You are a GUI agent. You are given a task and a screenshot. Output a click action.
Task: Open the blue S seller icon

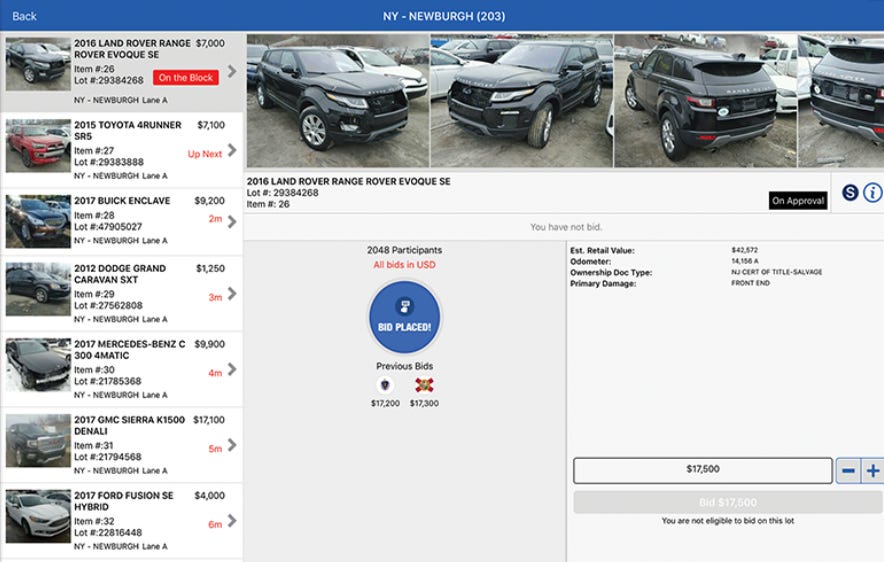(x=850, y=193)
